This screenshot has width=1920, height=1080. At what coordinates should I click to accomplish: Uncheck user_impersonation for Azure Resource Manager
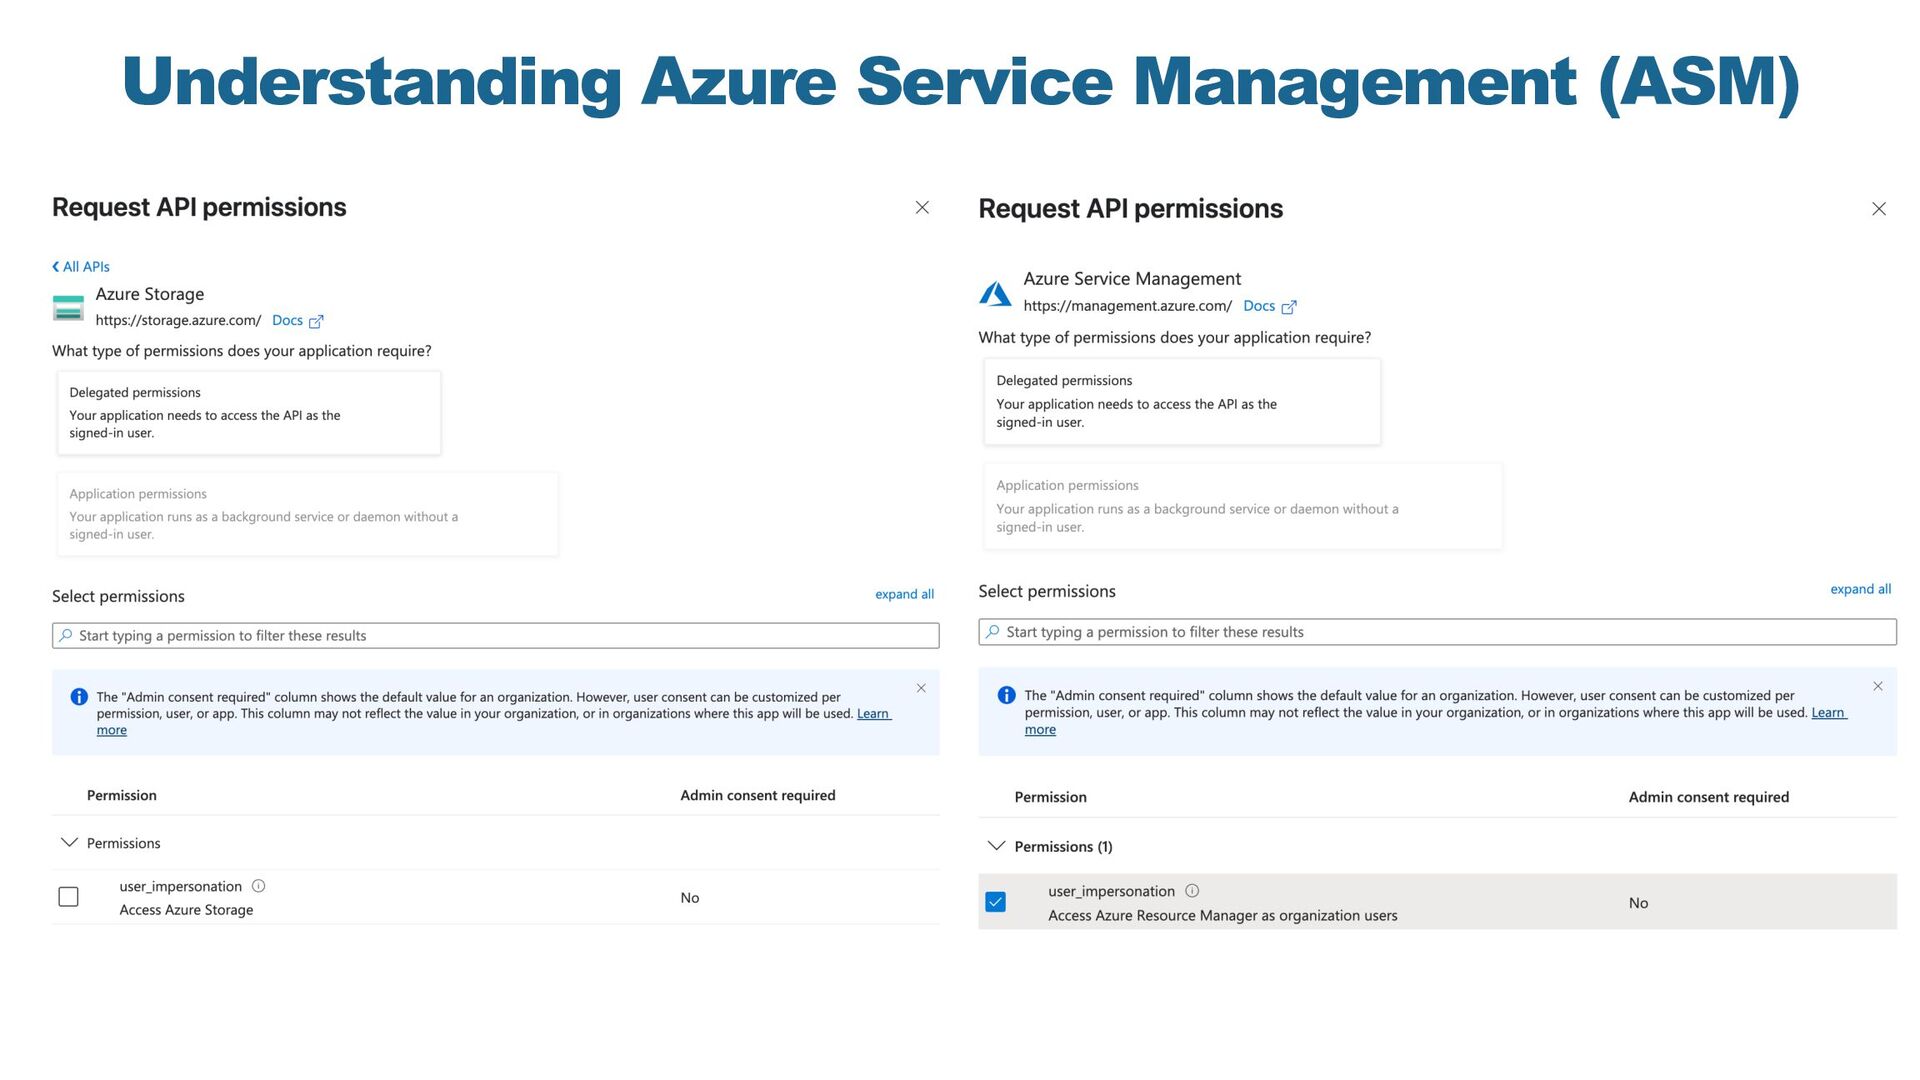[995, 902]
